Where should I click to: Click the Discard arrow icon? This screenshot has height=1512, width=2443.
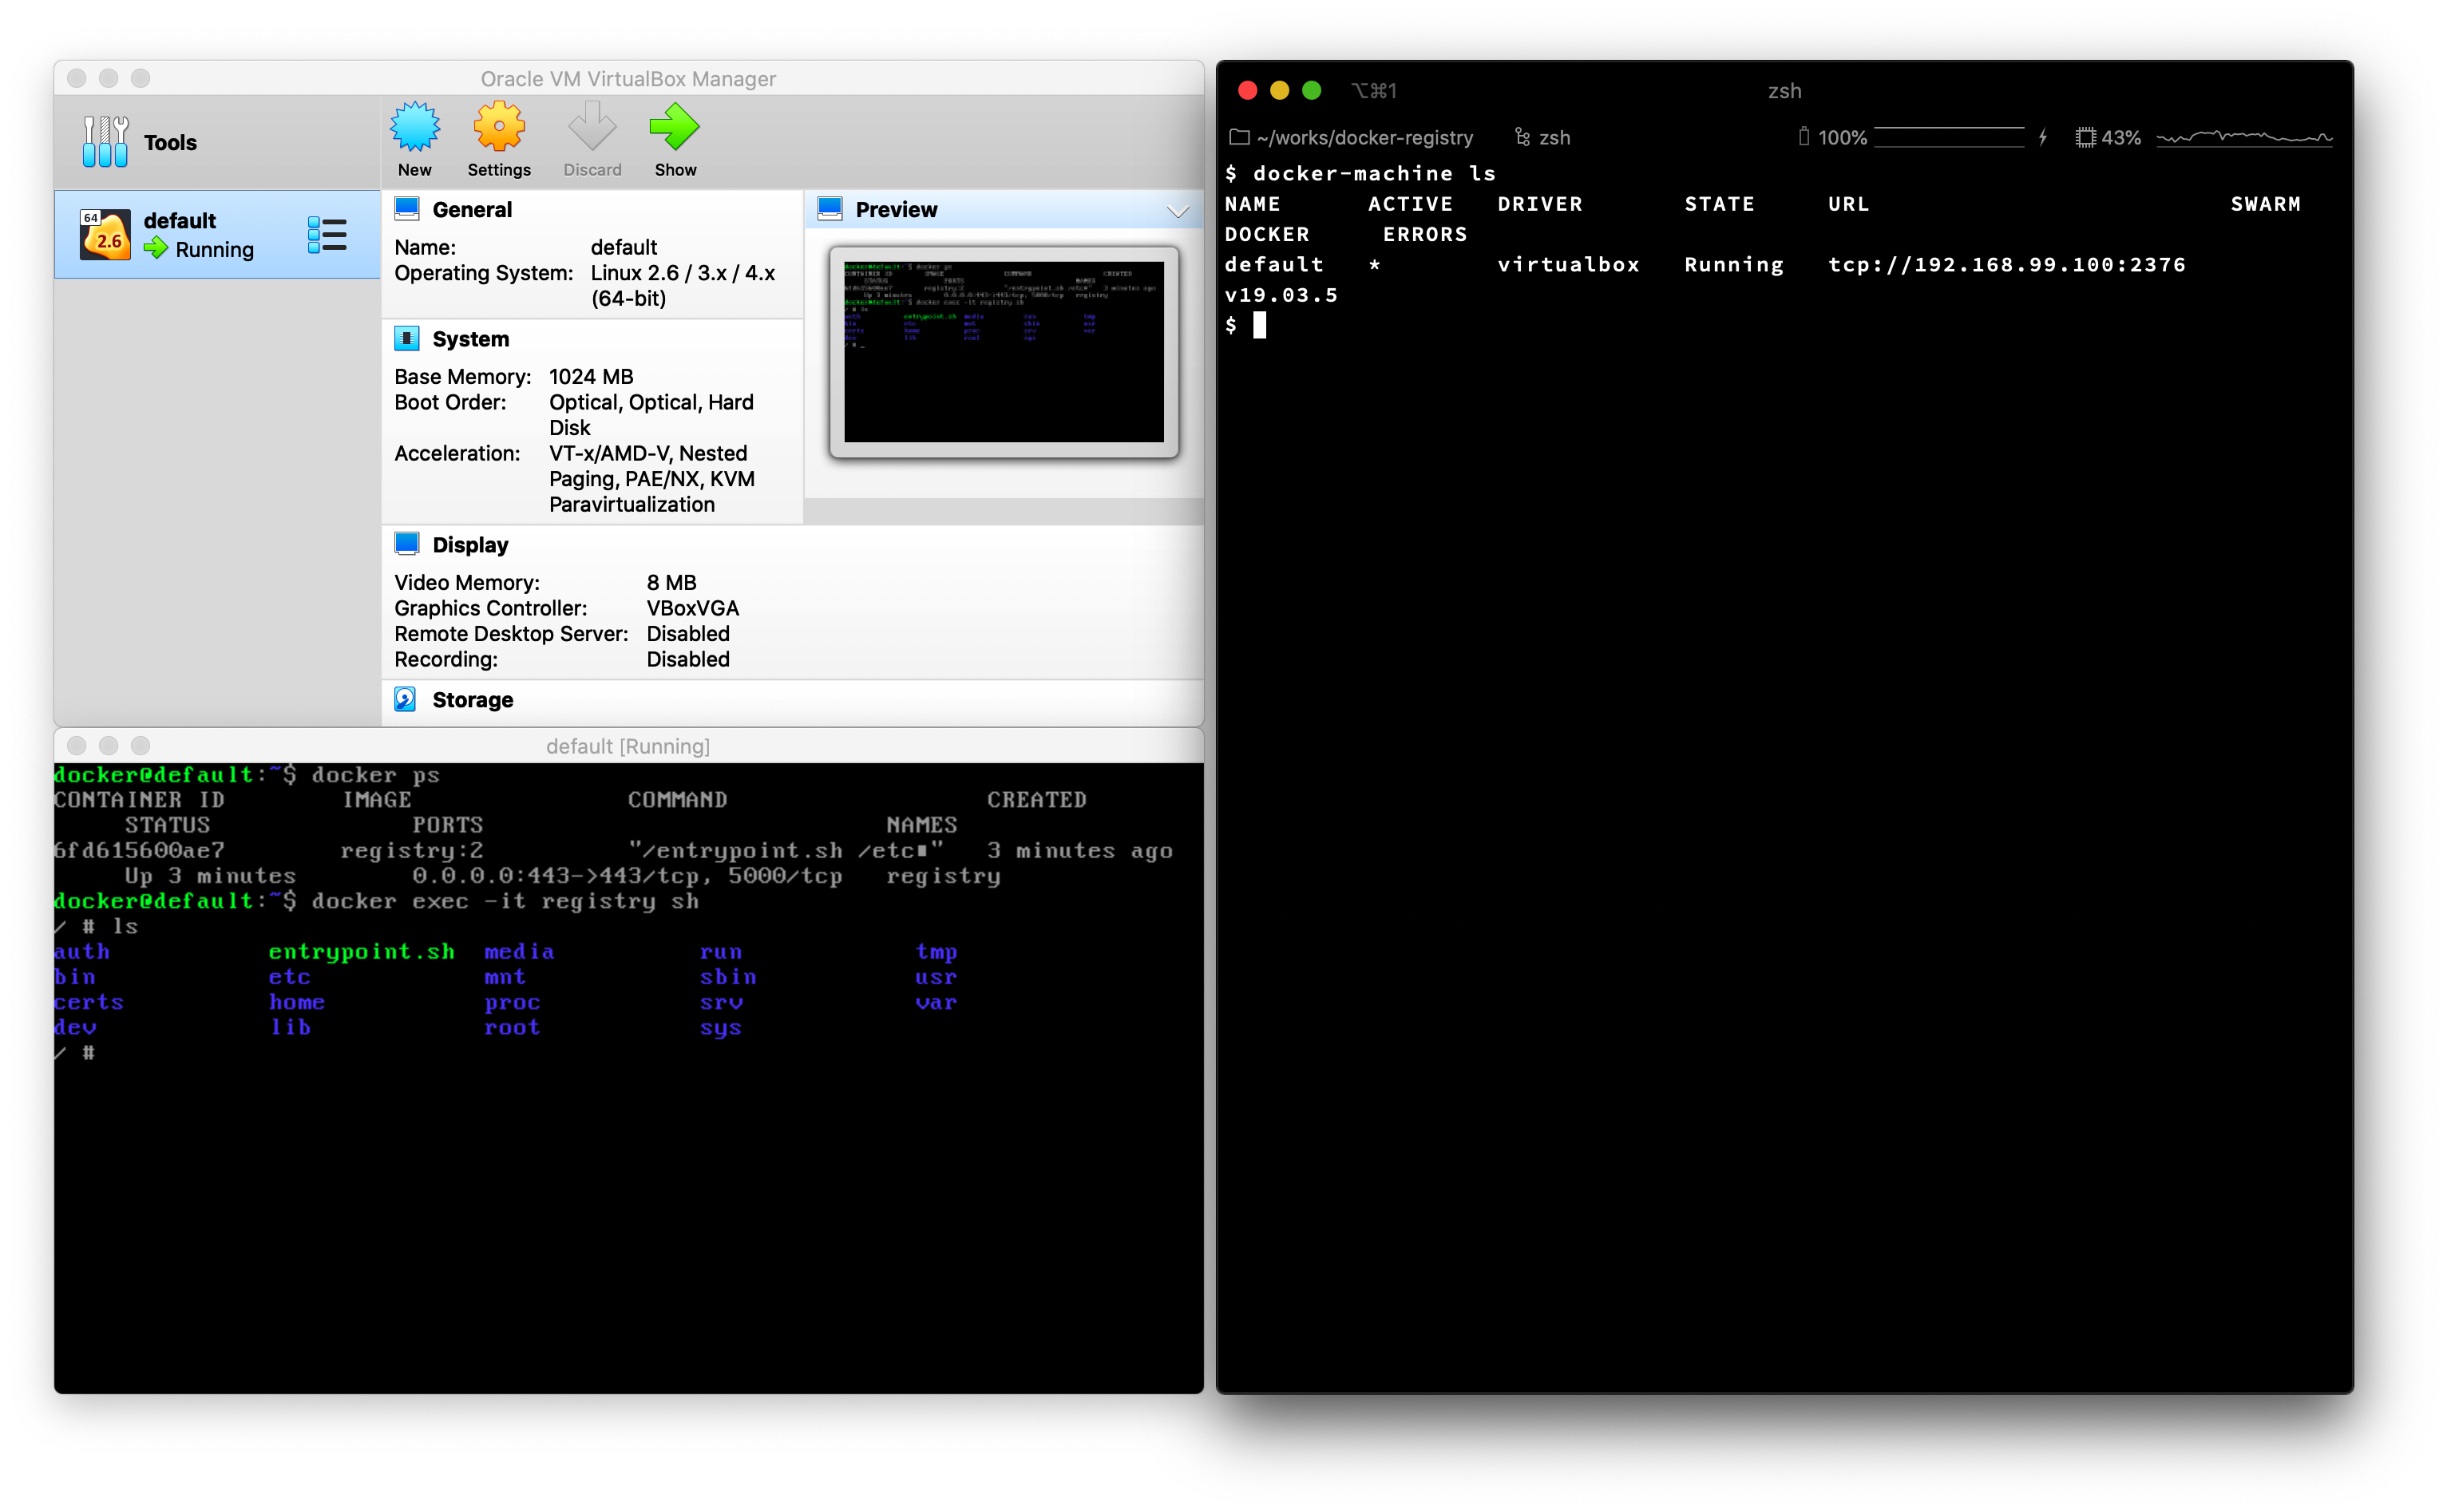pos(591,128)
